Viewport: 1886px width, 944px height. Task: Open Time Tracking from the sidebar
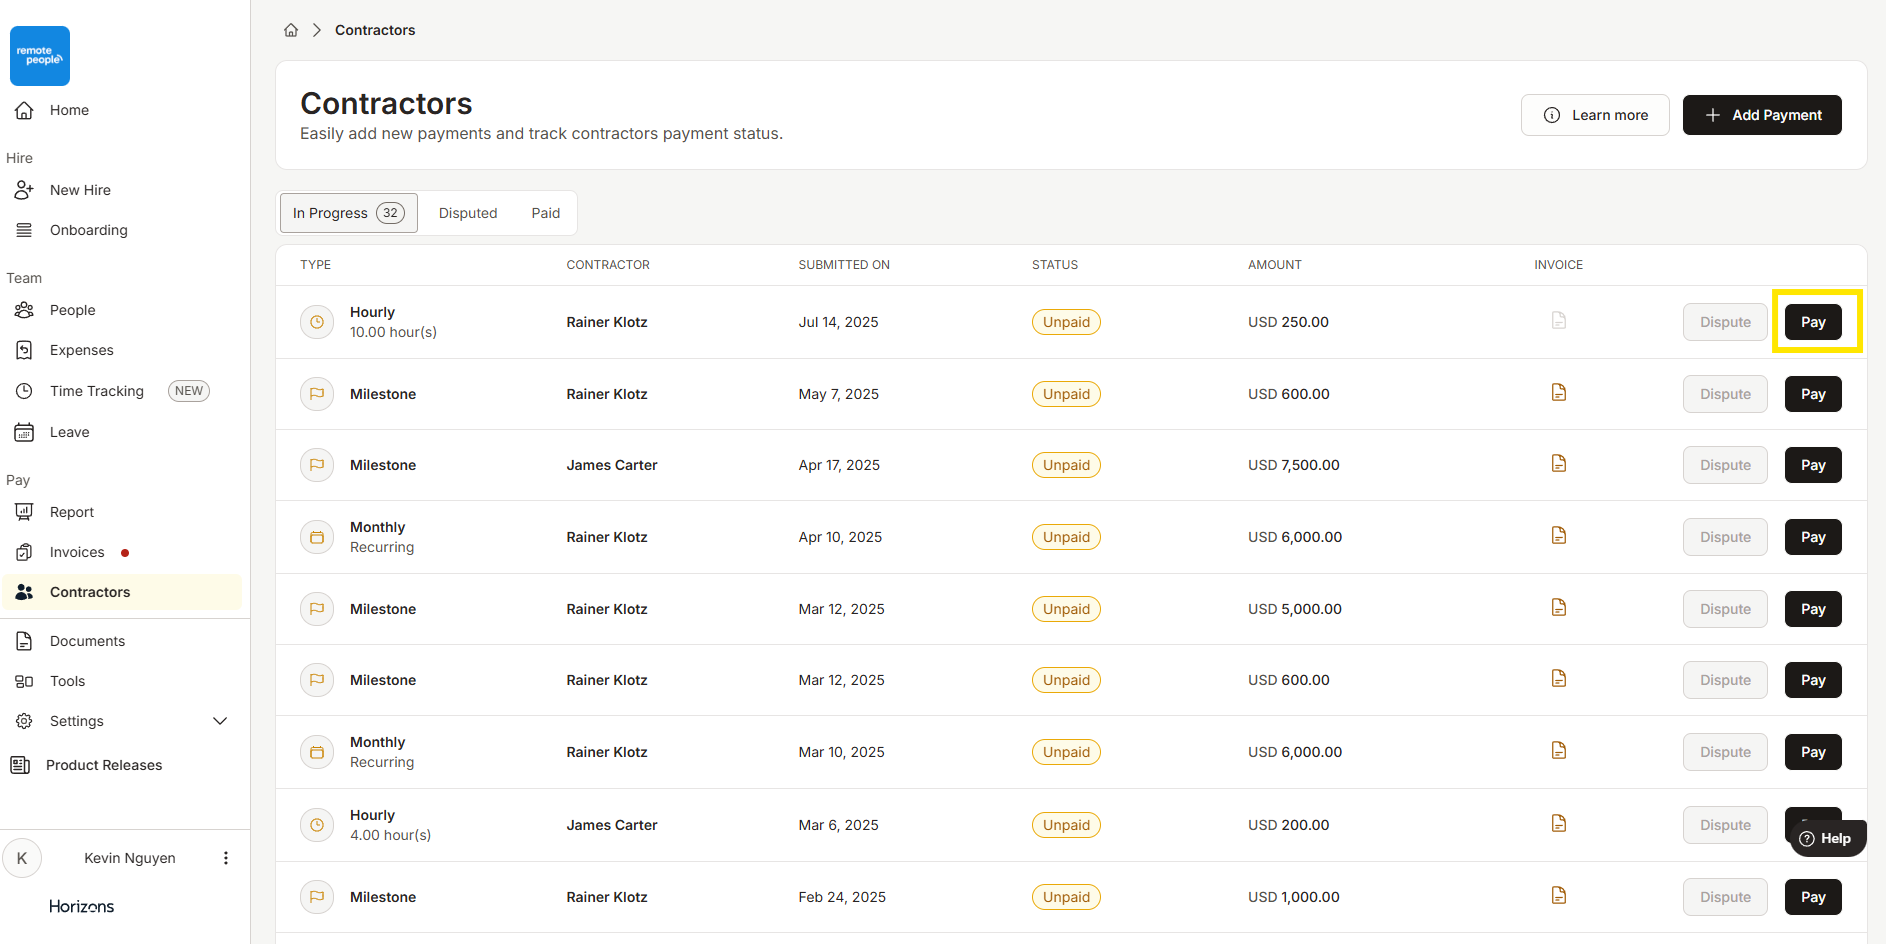pos(97,391)
